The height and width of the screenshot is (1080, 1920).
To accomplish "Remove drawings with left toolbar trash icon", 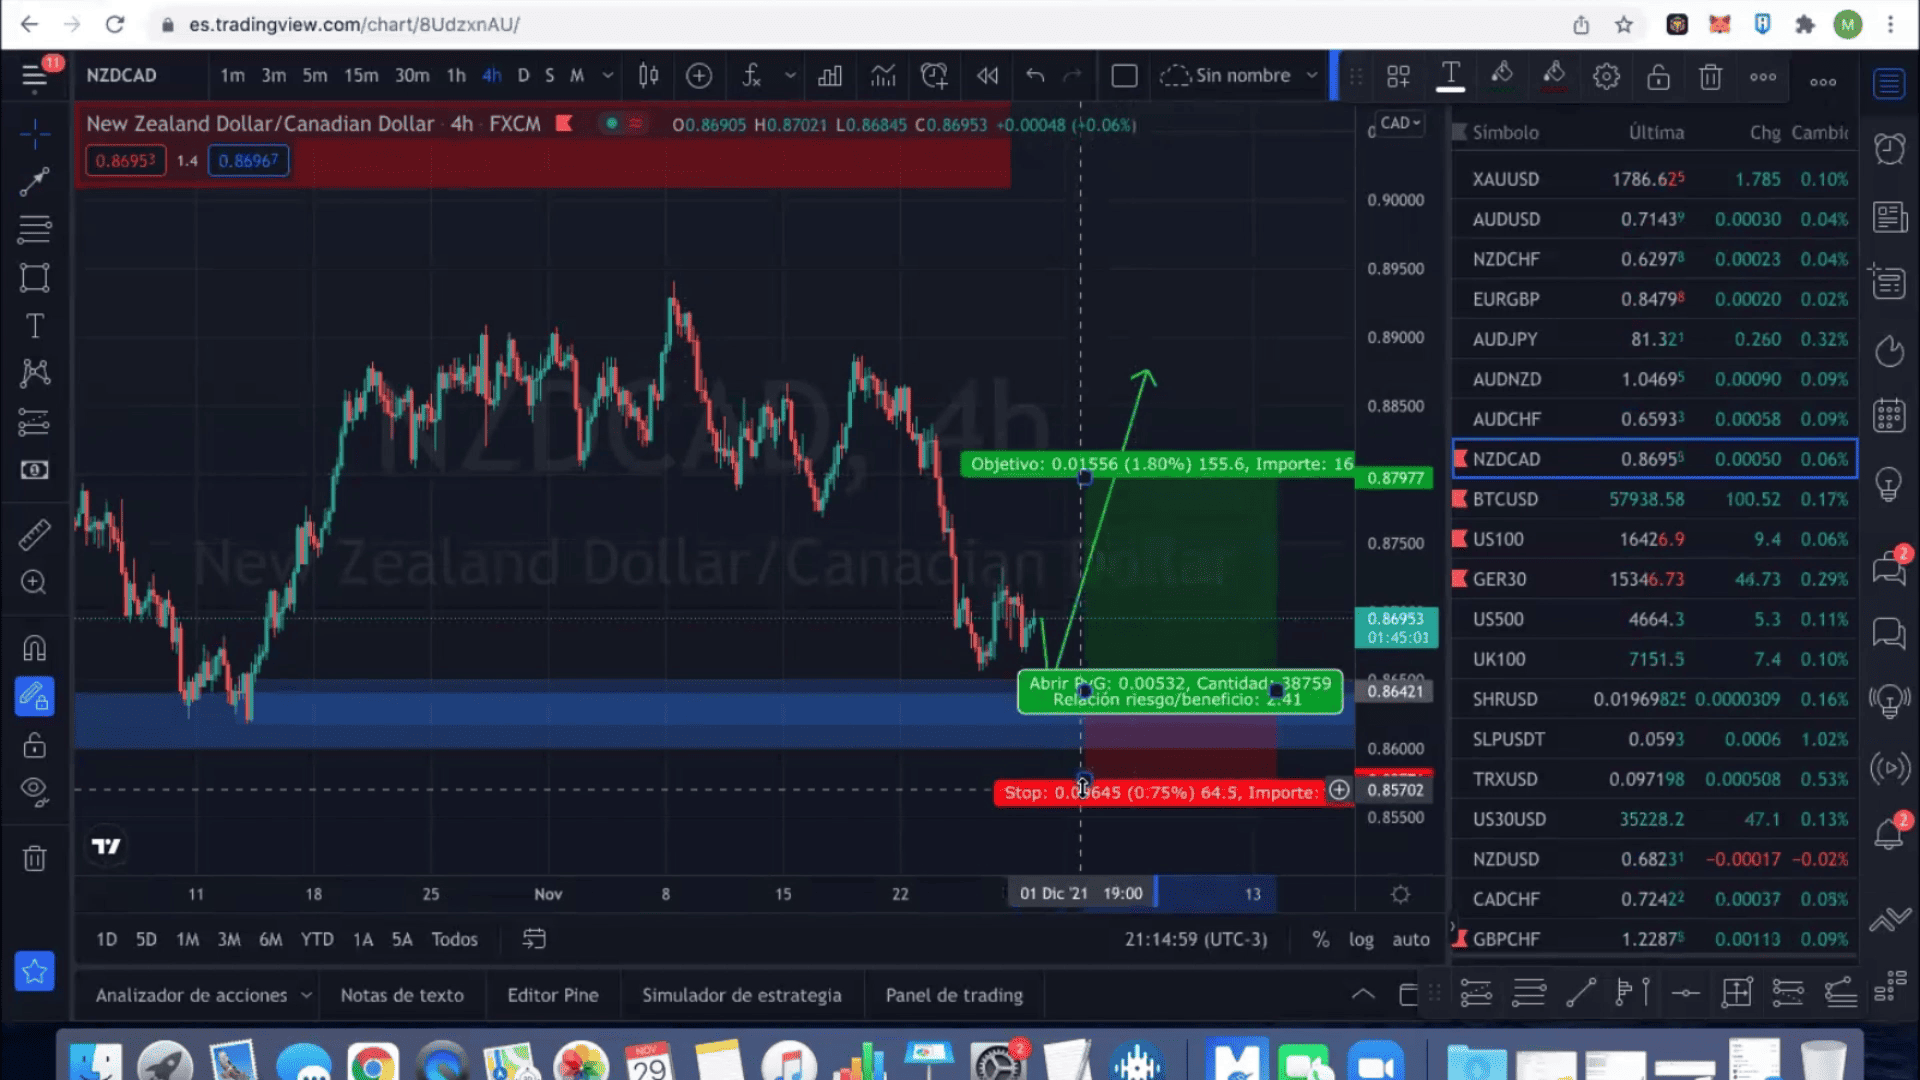I will (34, 858).
